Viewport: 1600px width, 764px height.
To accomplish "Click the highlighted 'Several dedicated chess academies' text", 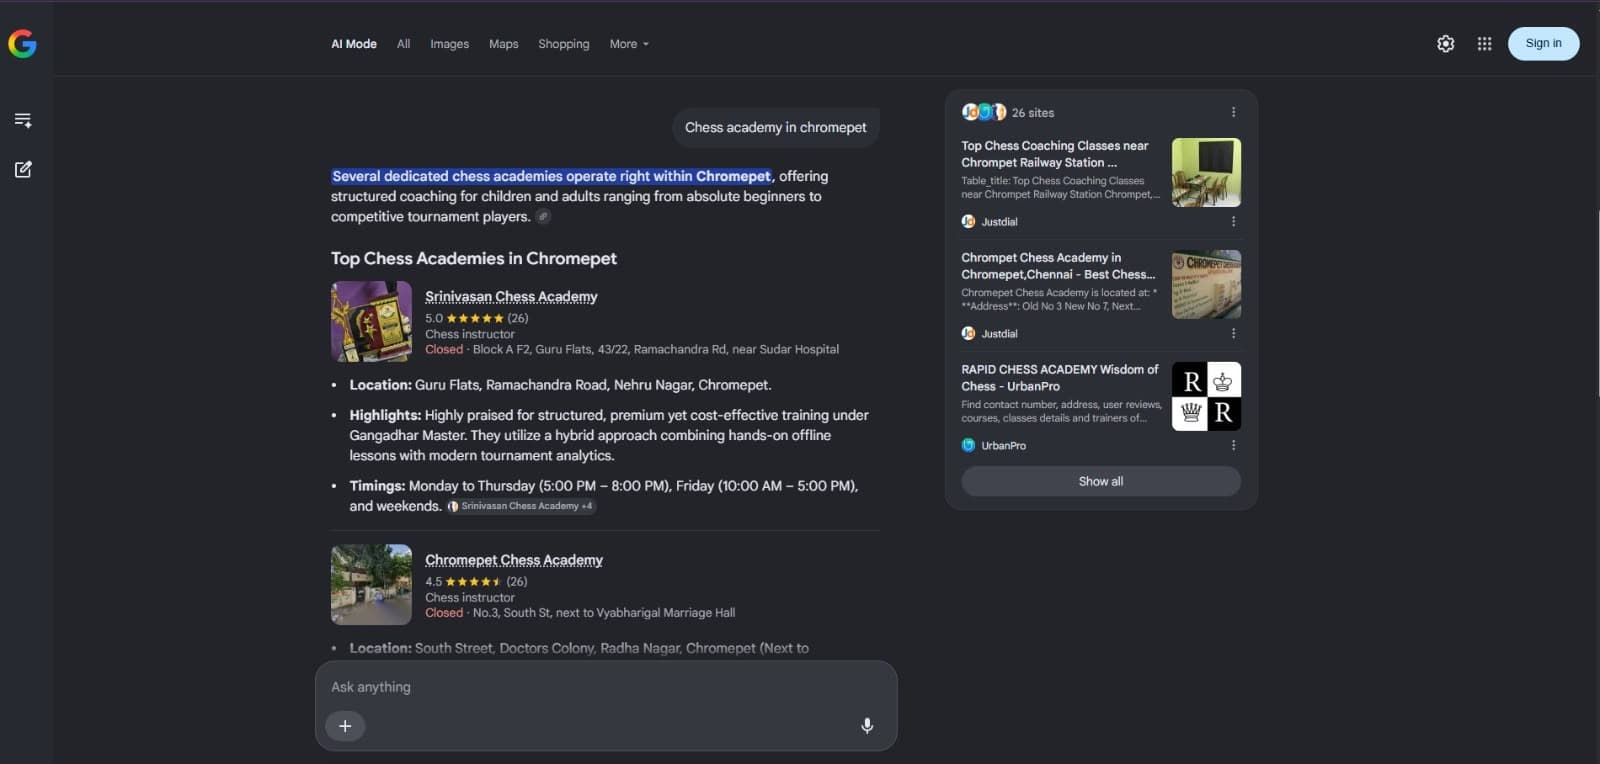I will 551,176.
